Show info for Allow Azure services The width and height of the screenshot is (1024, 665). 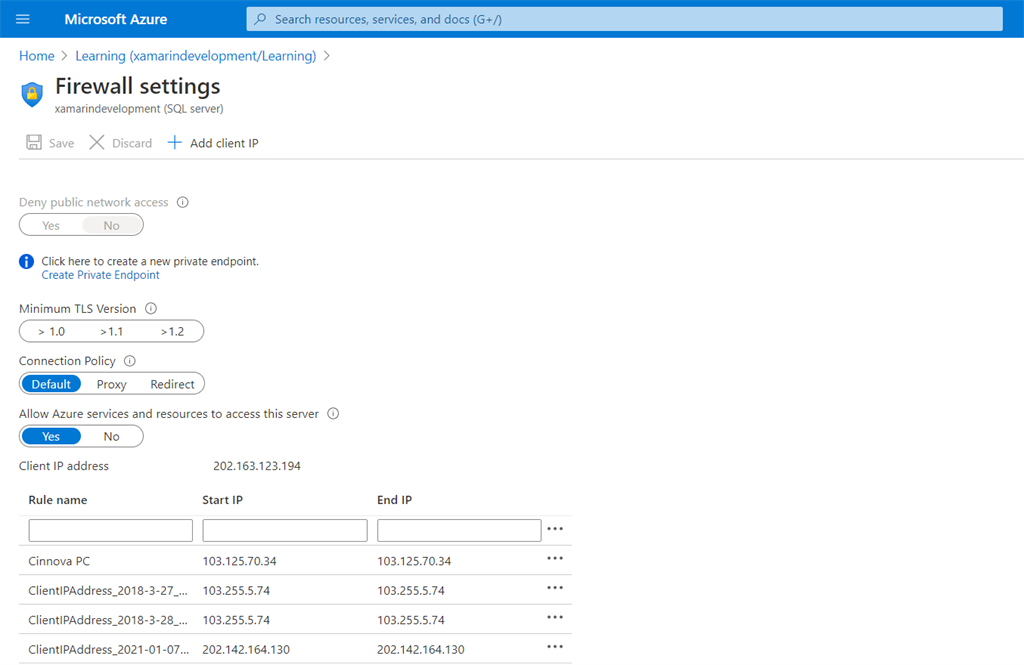click(x=333, y=414)
